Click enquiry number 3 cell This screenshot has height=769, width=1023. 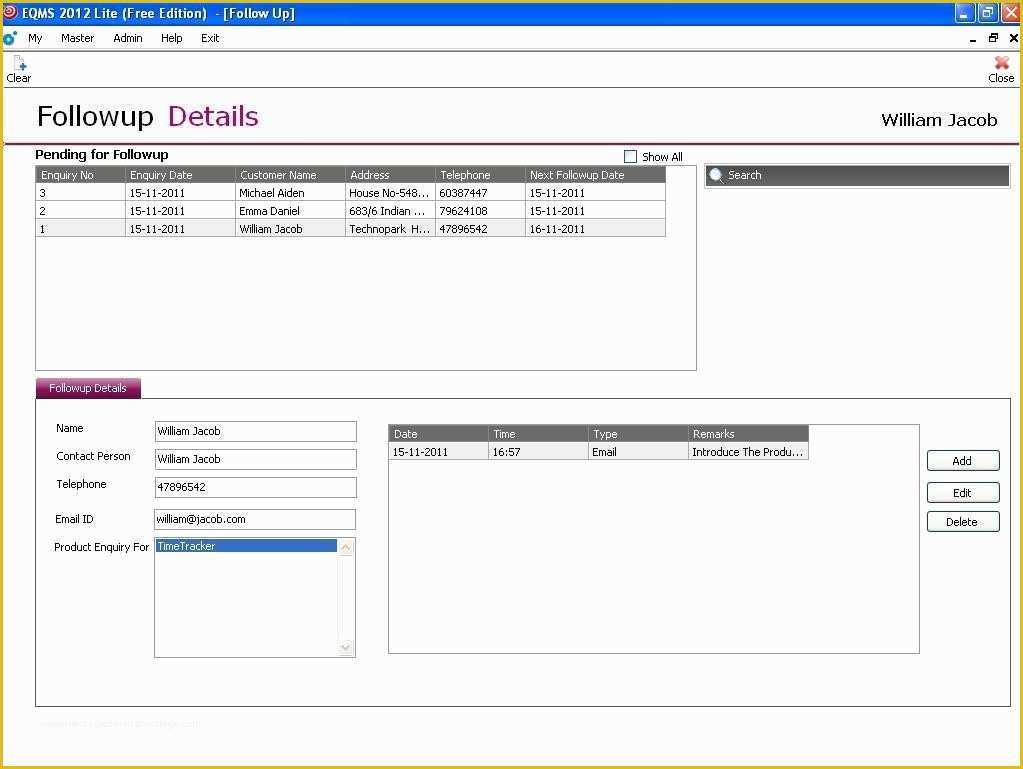coord(80,193)
